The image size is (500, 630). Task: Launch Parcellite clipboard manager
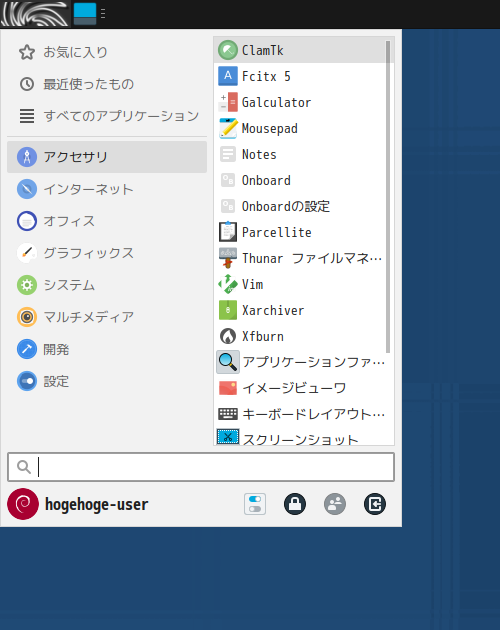pyautogui.click(x=303, y=232)
